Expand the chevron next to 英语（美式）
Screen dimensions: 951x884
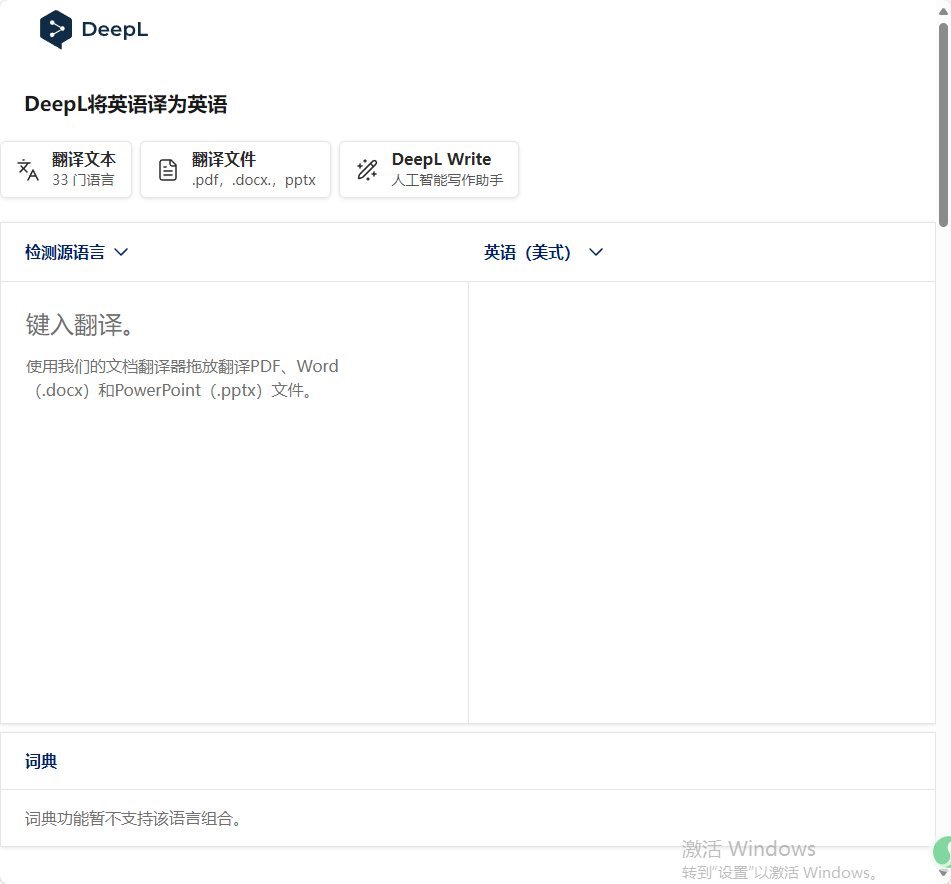point(596,252)
